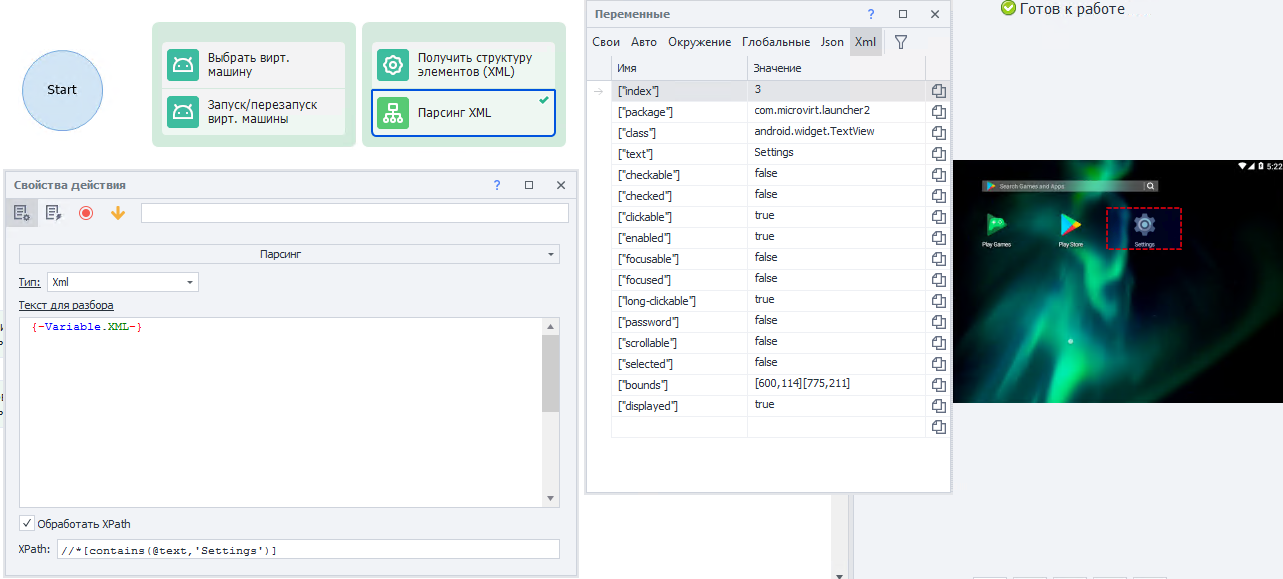The image size is (1283, 579).
Task: Tap the Settings gear icon in emulator
Action: (x=1144, y=225)
